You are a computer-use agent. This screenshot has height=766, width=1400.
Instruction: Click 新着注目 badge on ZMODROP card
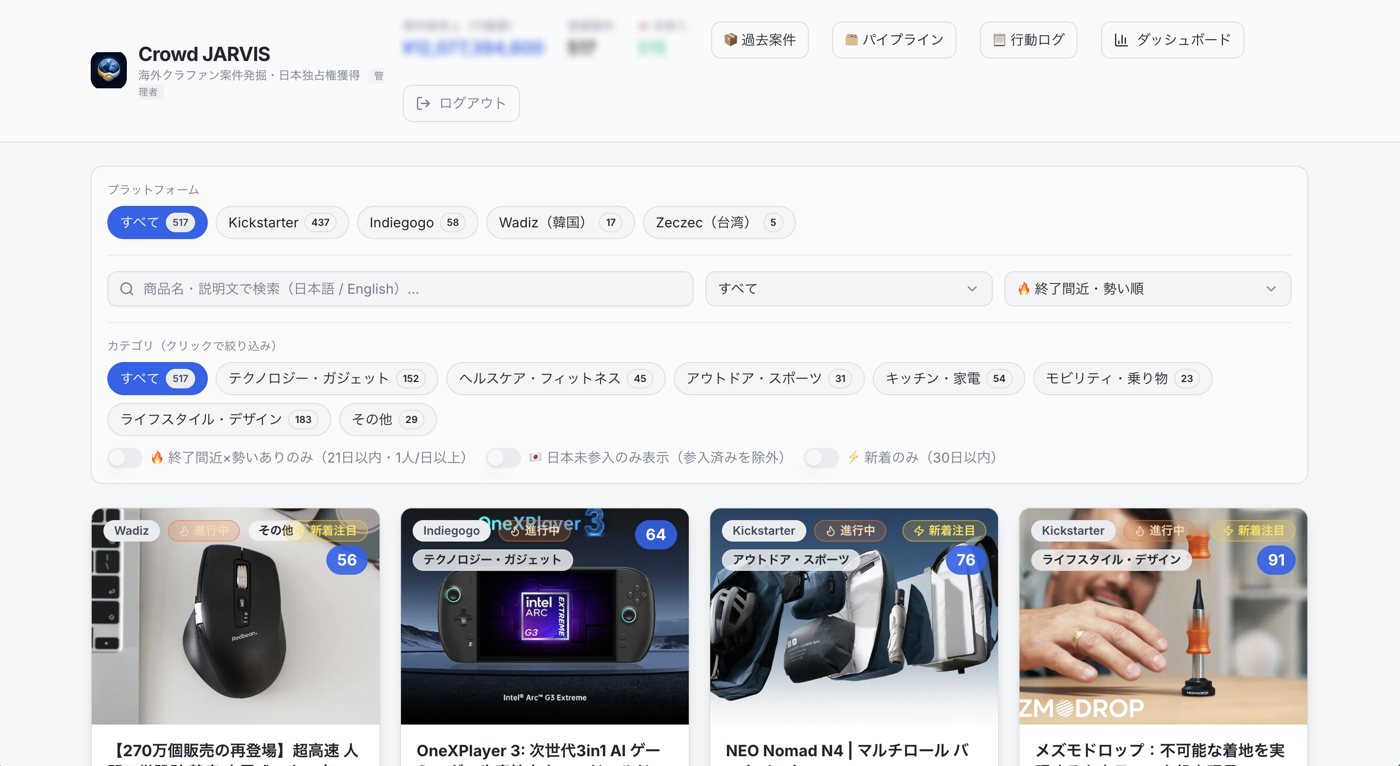click(x=1254, y=530)
